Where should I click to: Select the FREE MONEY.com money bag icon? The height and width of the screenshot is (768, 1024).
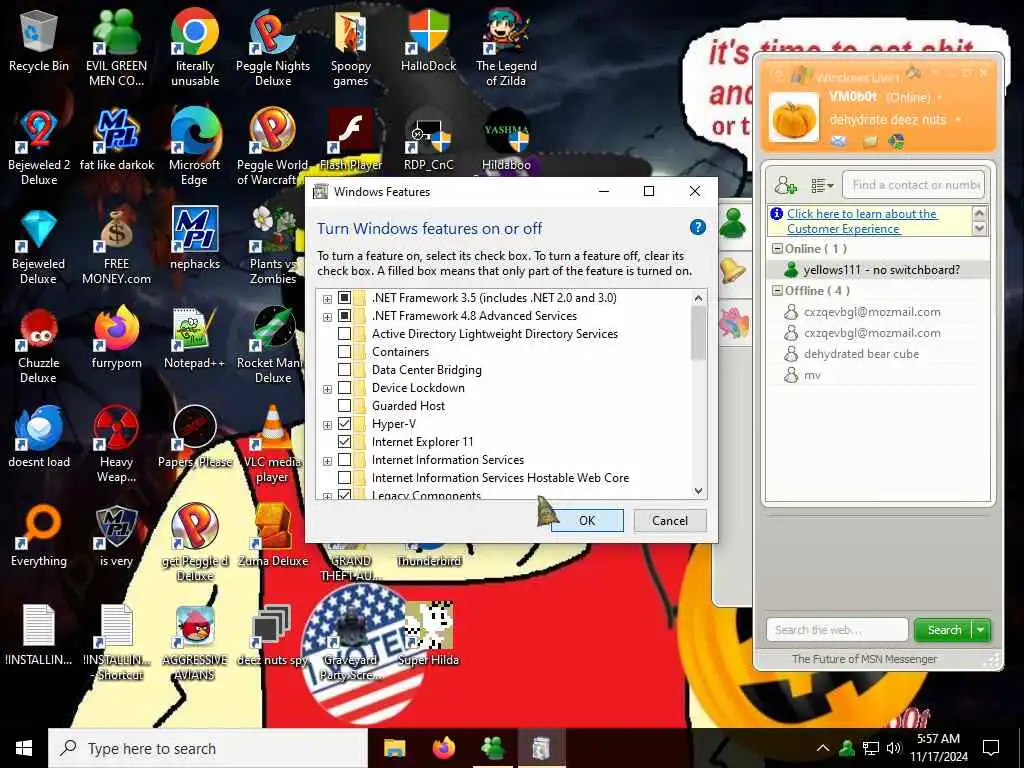(116, 231)
